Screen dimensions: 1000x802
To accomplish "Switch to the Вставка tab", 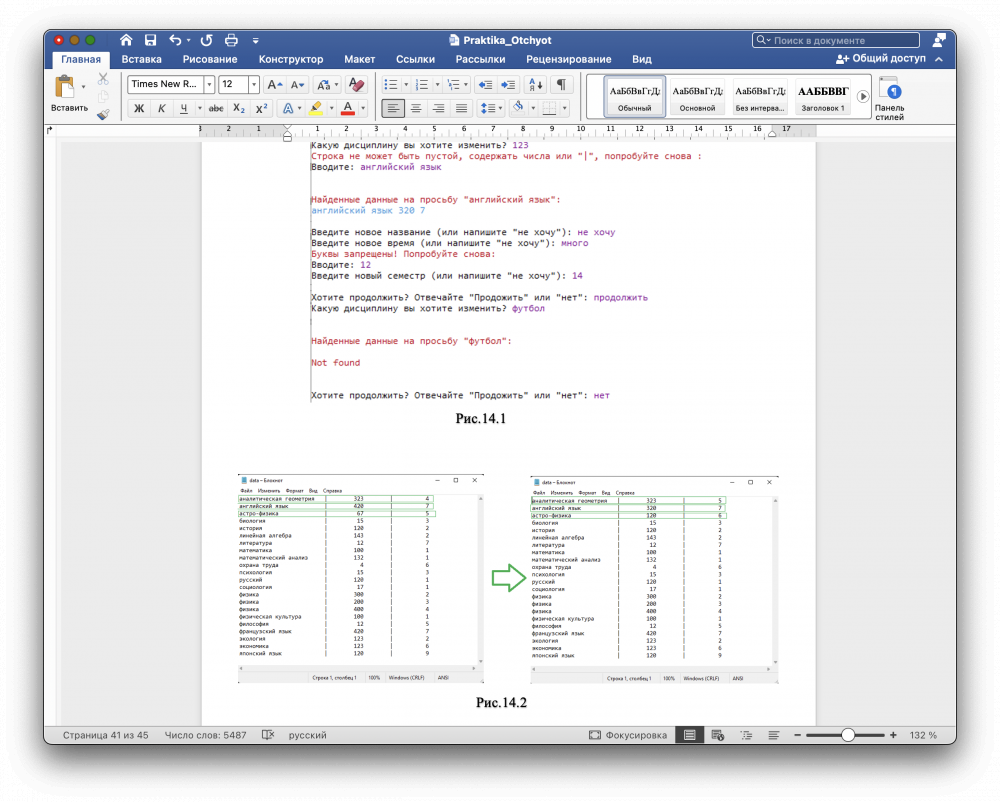I will 141,59.
